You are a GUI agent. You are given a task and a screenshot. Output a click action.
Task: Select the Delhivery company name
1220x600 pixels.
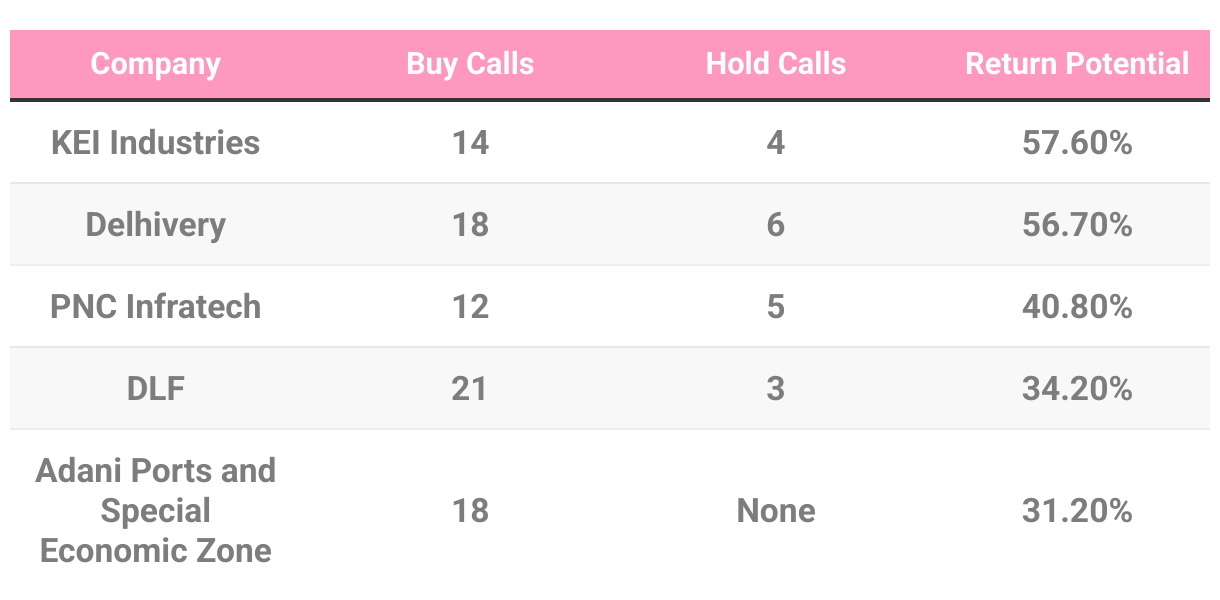coord(155,224)
